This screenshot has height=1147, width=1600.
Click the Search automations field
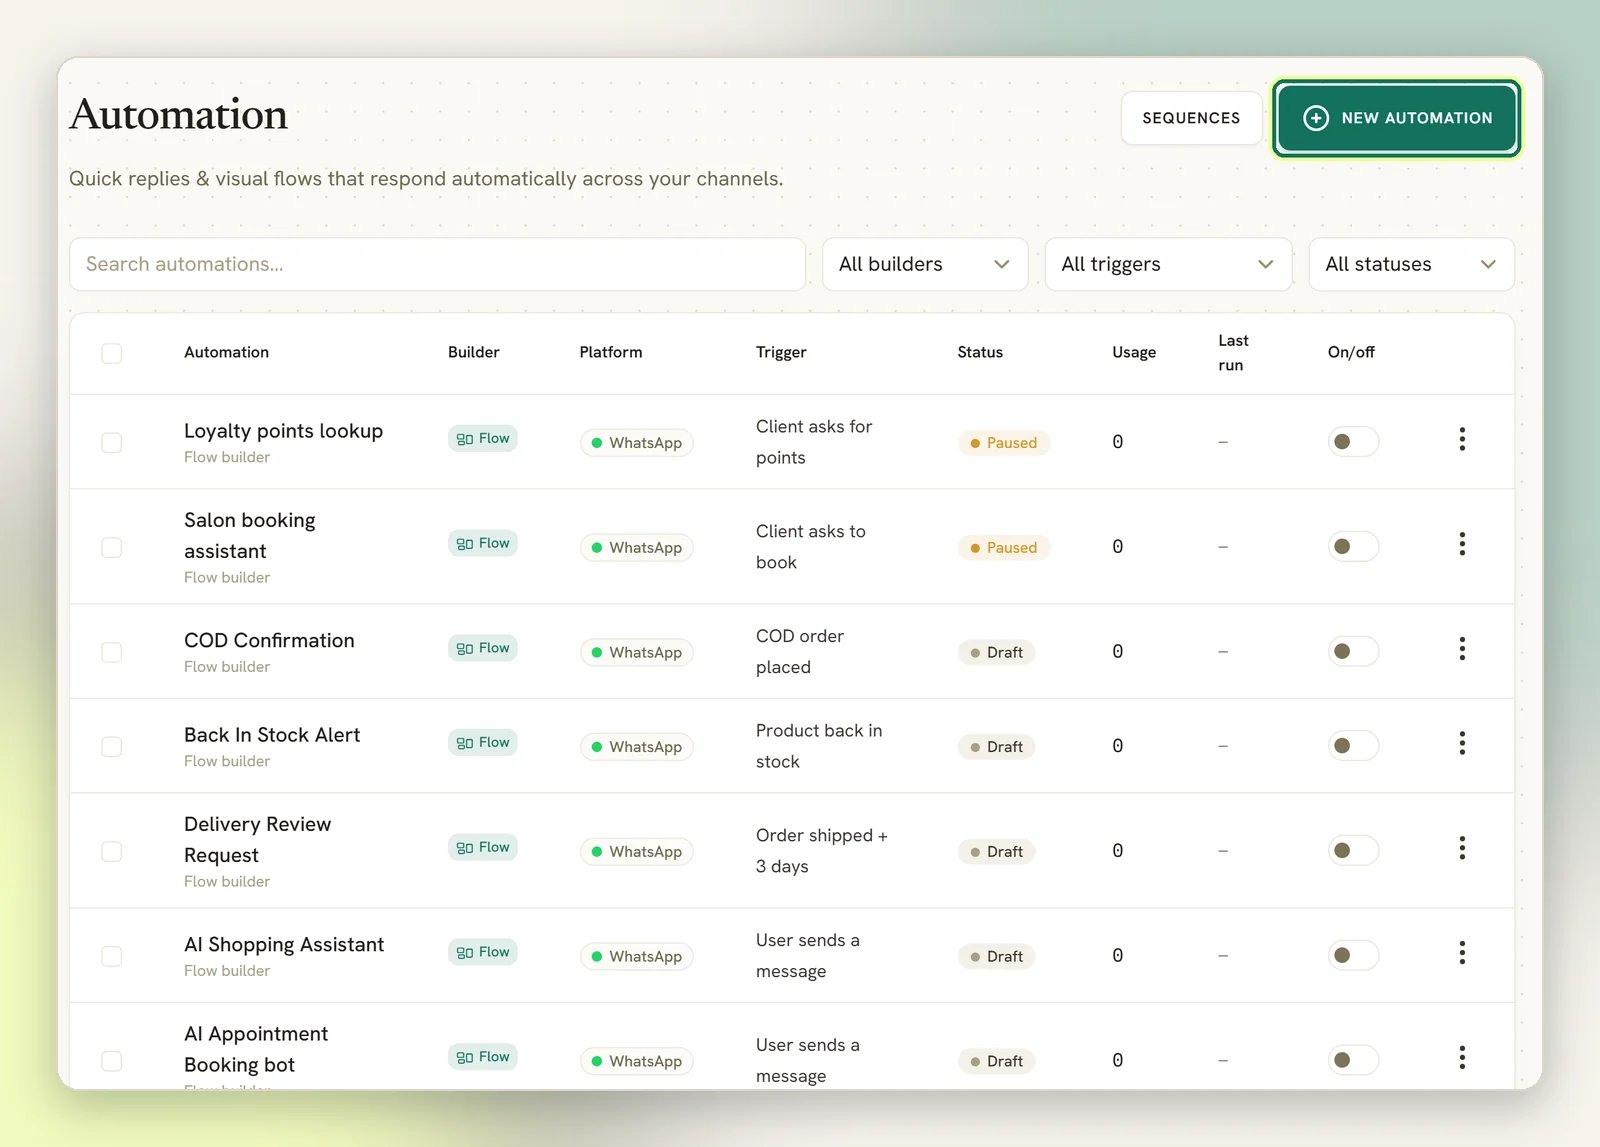pyautogui.click(x=437, y=264)
